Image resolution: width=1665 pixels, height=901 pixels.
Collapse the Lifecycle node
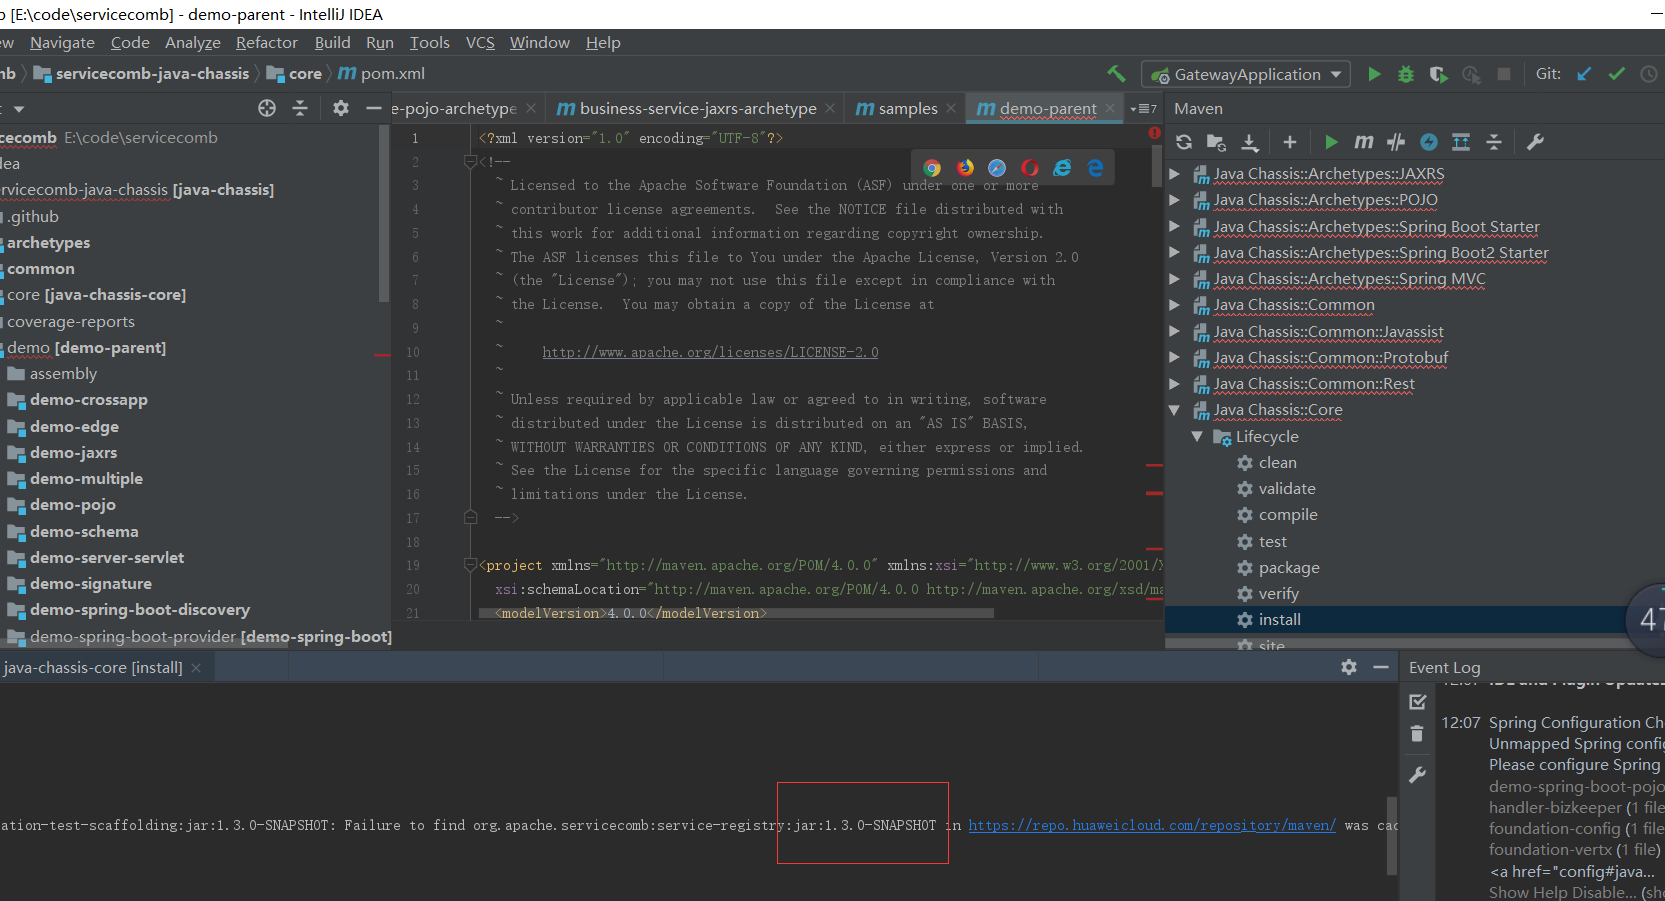point(1197,437)
